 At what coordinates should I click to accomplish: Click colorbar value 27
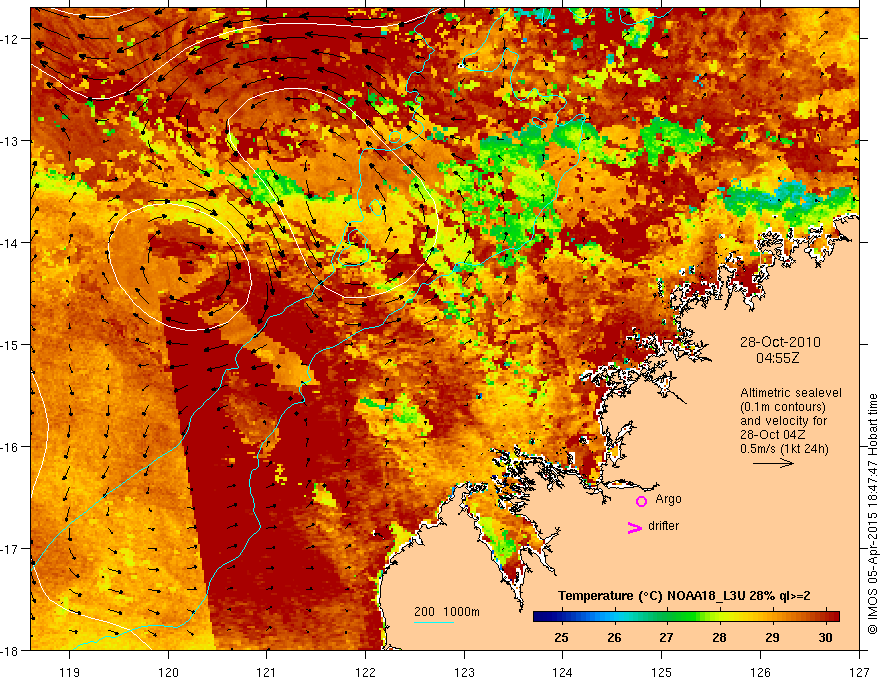coord(666,637)
